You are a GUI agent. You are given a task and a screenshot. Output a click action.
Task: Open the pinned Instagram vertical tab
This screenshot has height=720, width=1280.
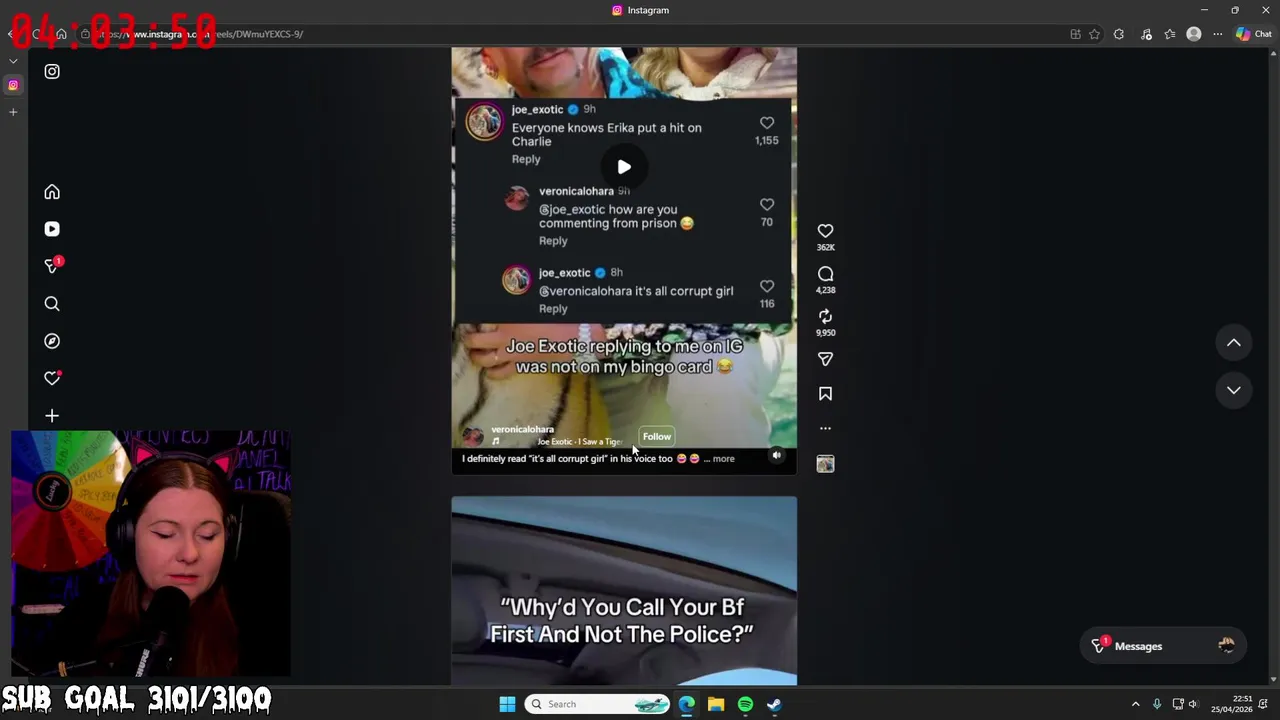pyautogui.click(x=13, y=85)
